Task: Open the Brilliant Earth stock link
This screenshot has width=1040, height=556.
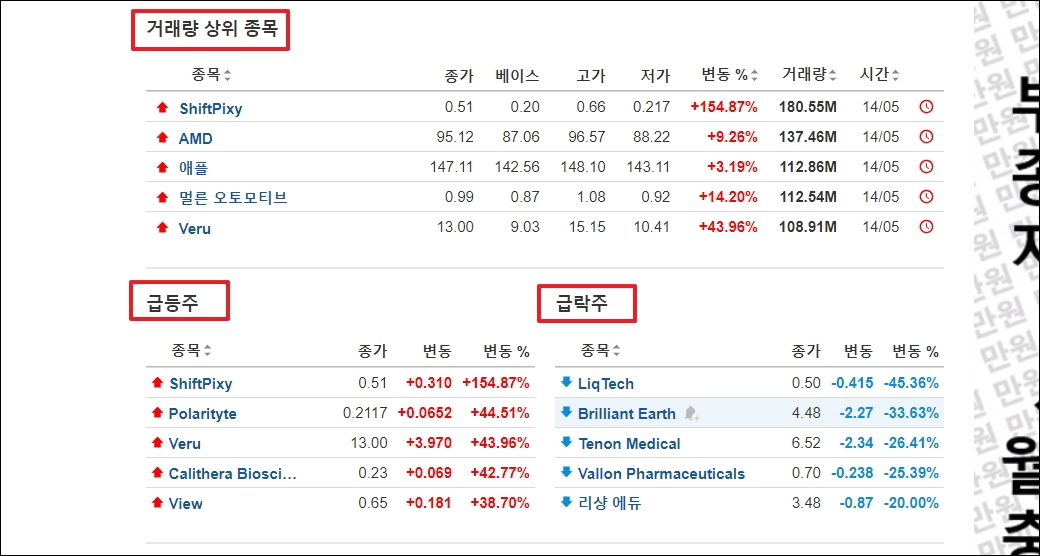Action: point(627,414)
